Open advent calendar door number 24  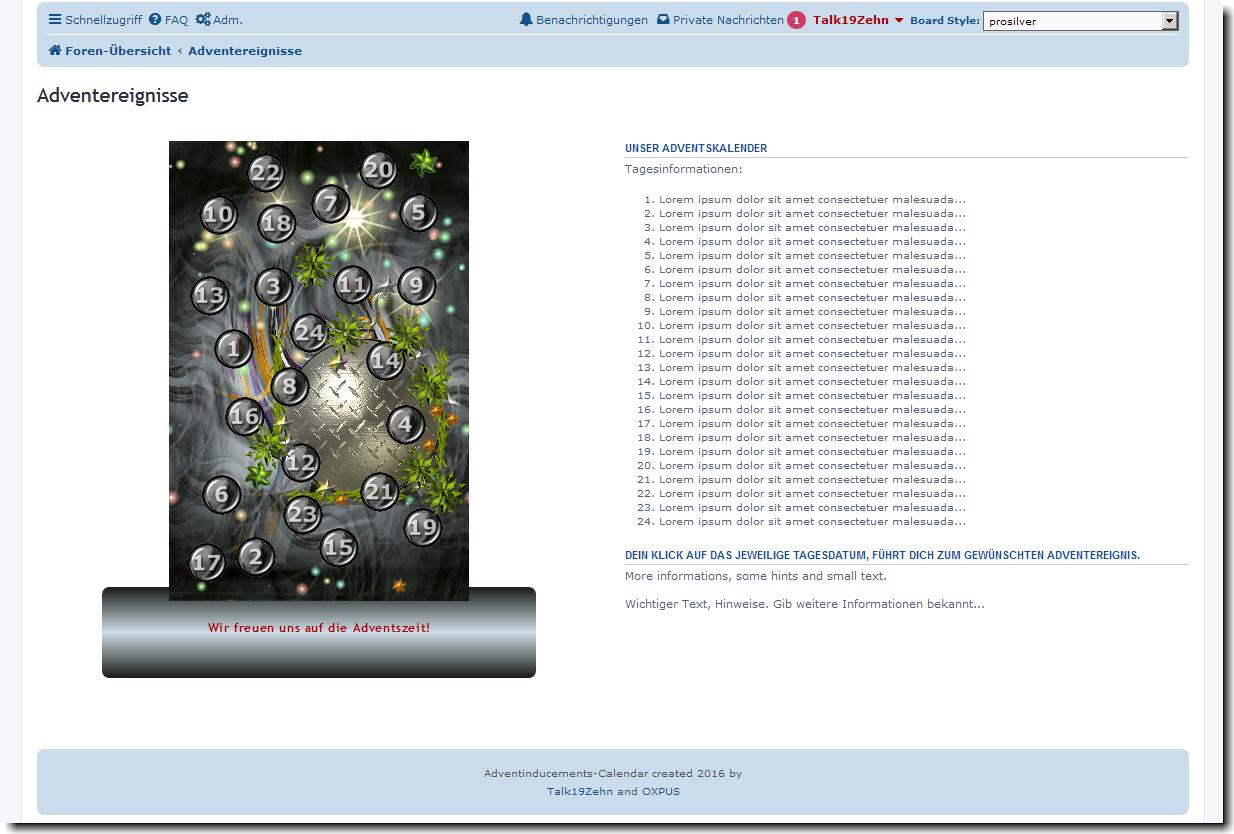click(x=310, y=332)
